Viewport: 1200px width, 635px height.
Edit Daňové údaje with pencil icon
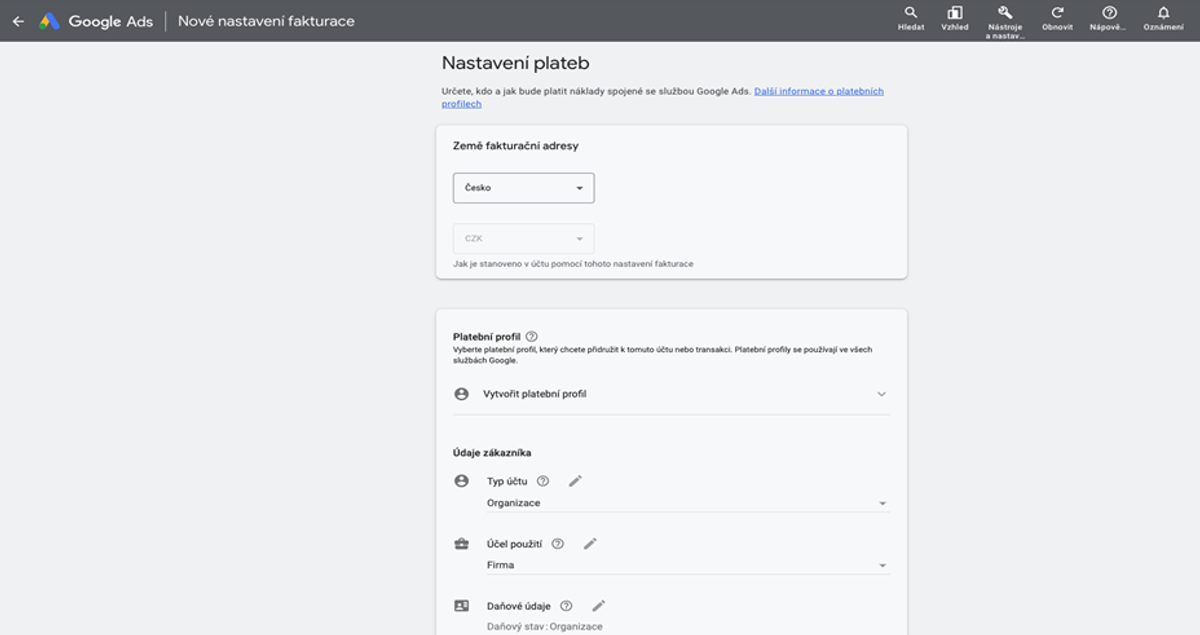599,606
